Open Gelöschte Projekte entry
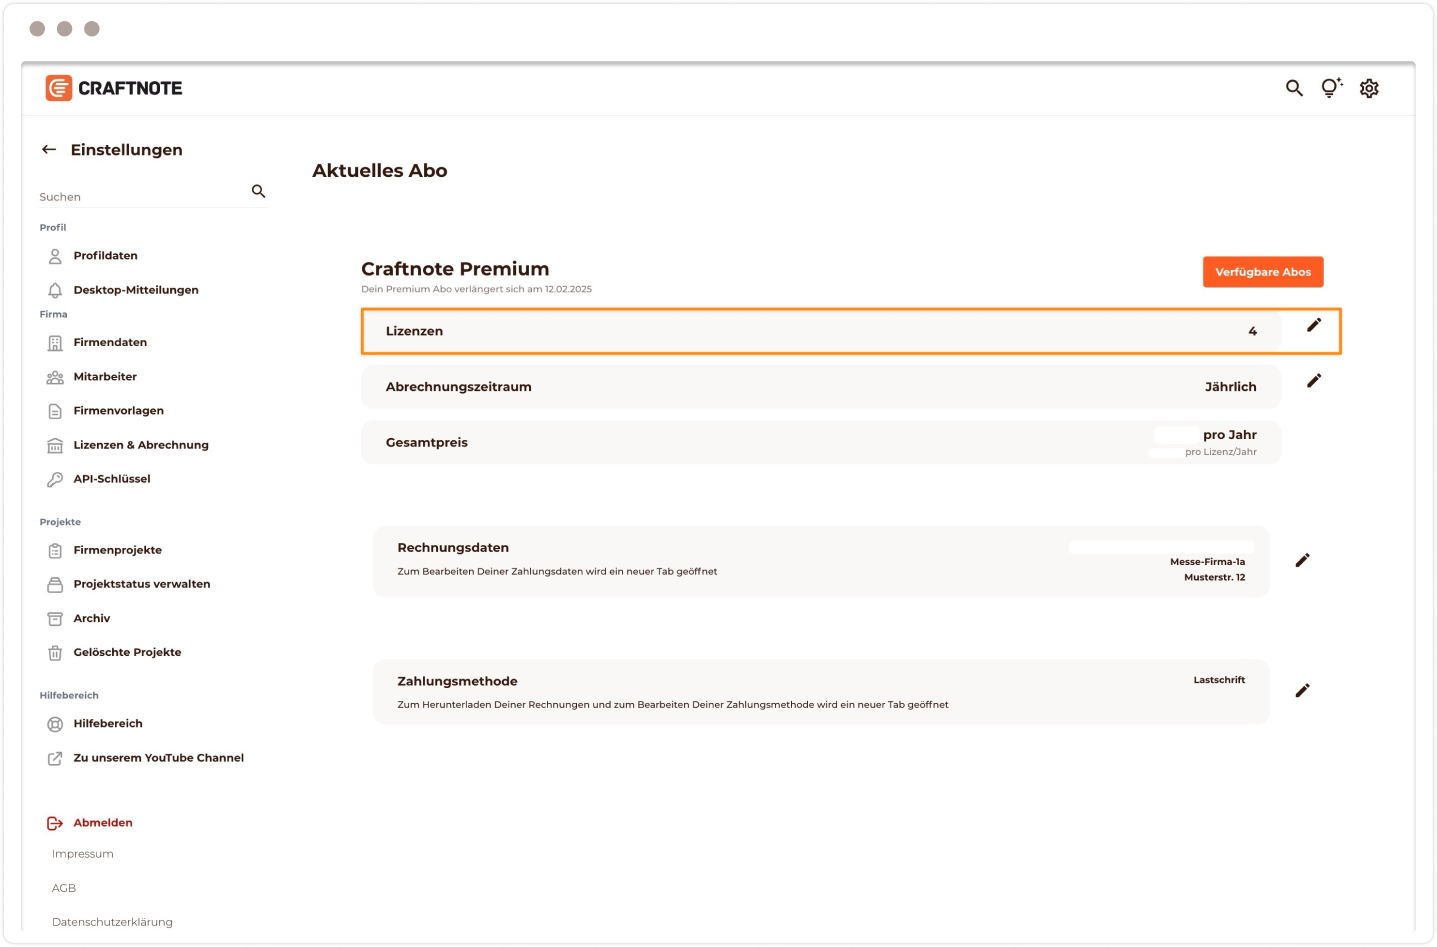This screenshot has width=1437, height=947. click(127, 652)
